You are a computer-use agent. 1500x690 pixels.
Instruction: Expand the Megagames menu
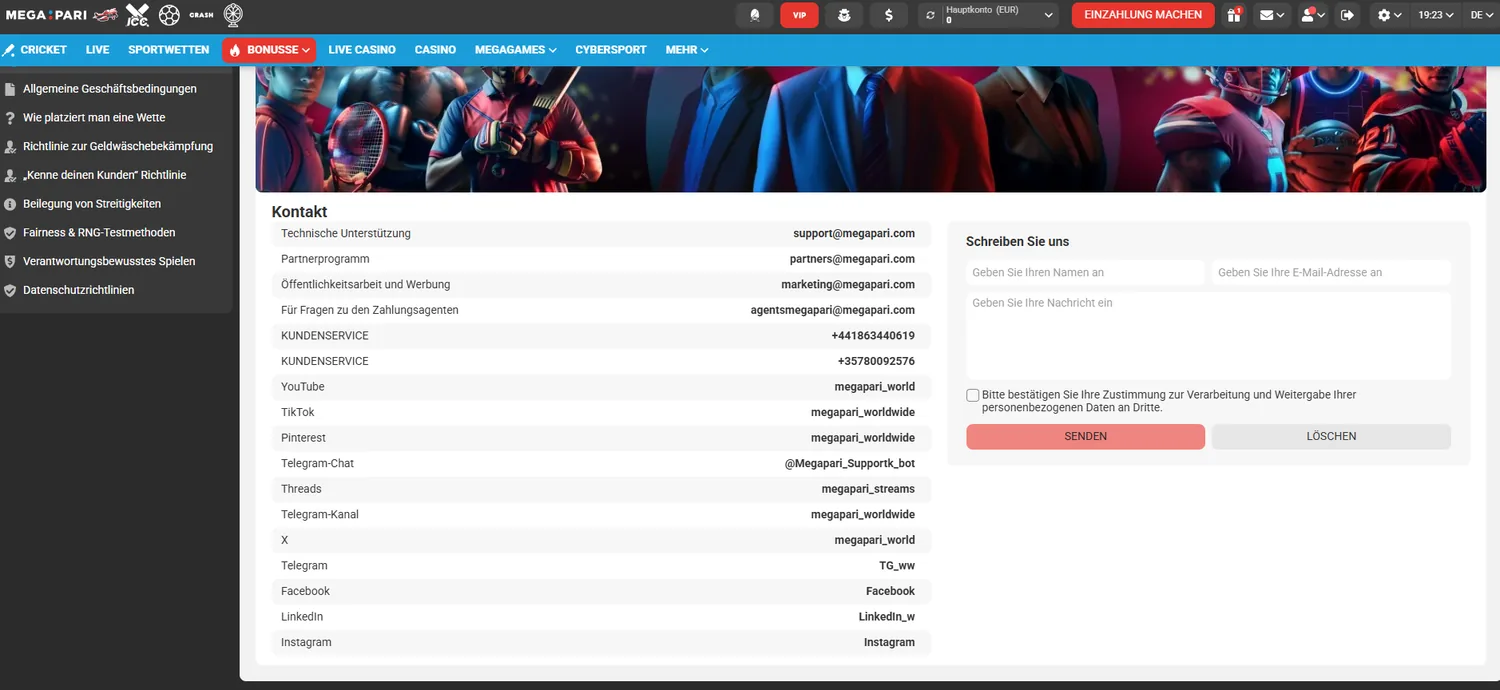tap(516, 50)
